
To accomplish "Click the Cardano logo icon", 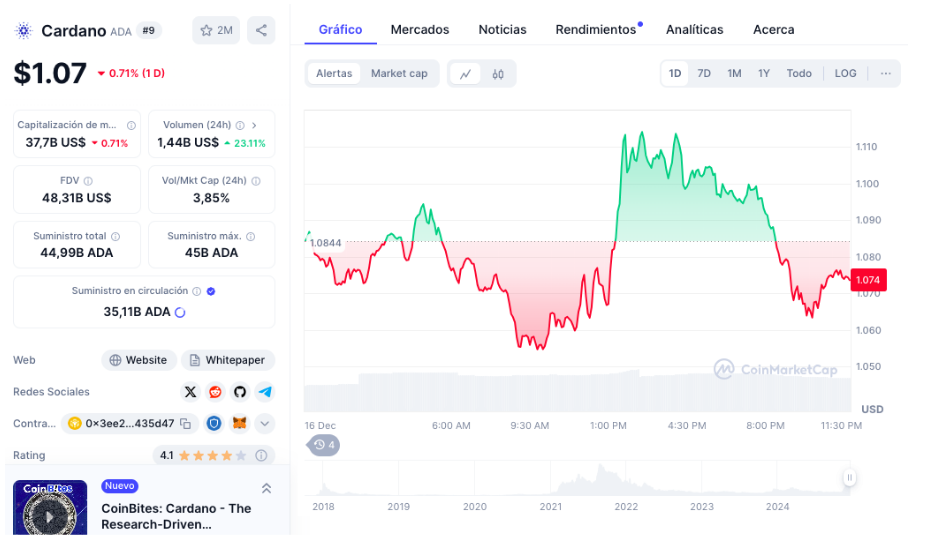I will coord(24,30).
